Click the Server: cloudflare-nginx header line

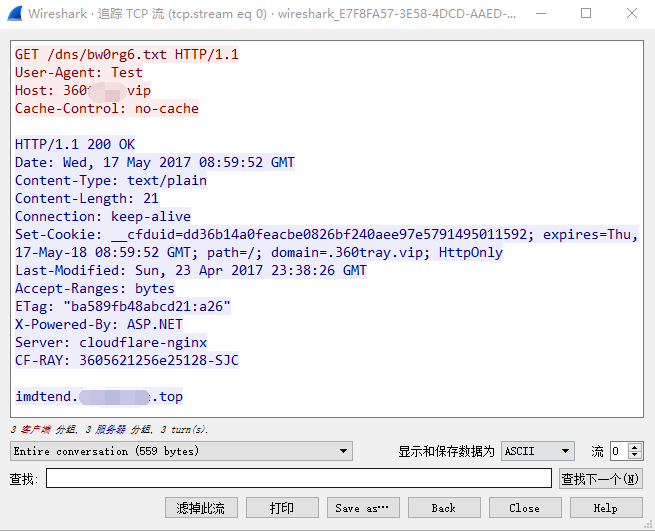pyautogui.click(x=111, y=342)
